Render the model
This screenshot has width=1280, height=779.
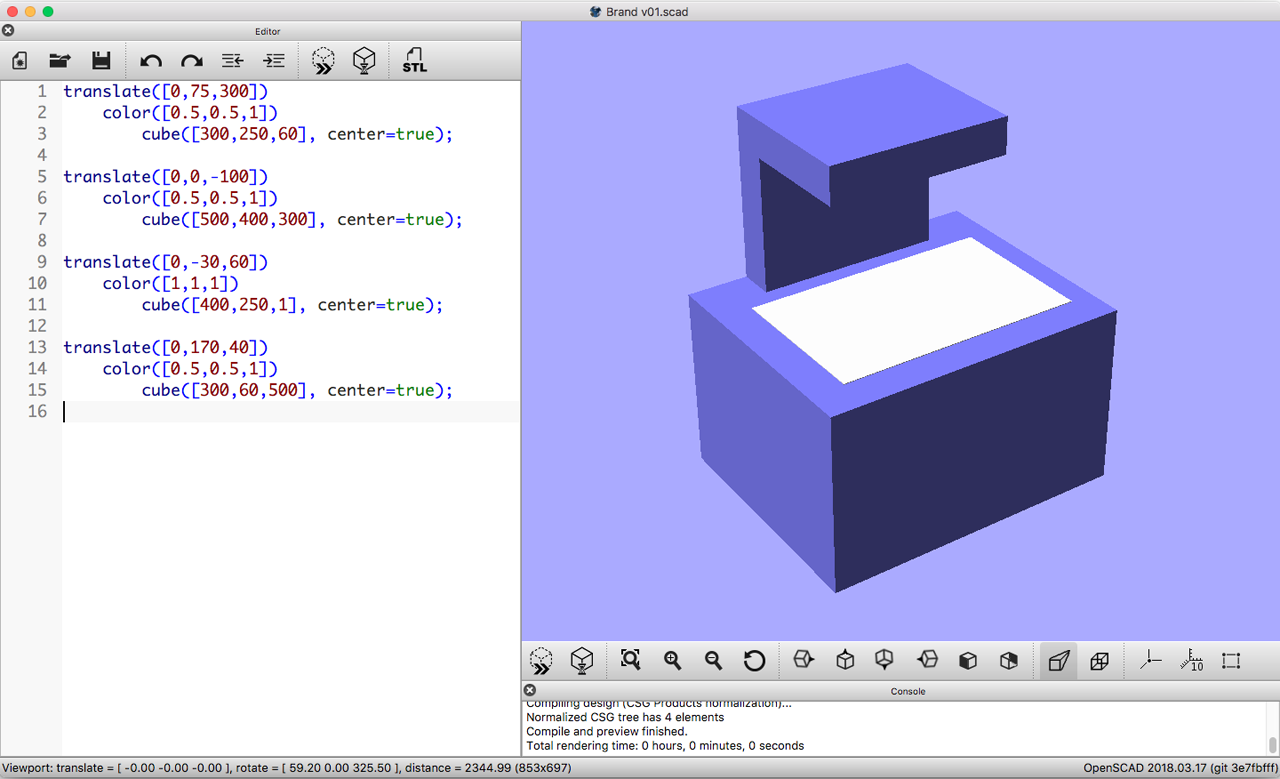364,60
